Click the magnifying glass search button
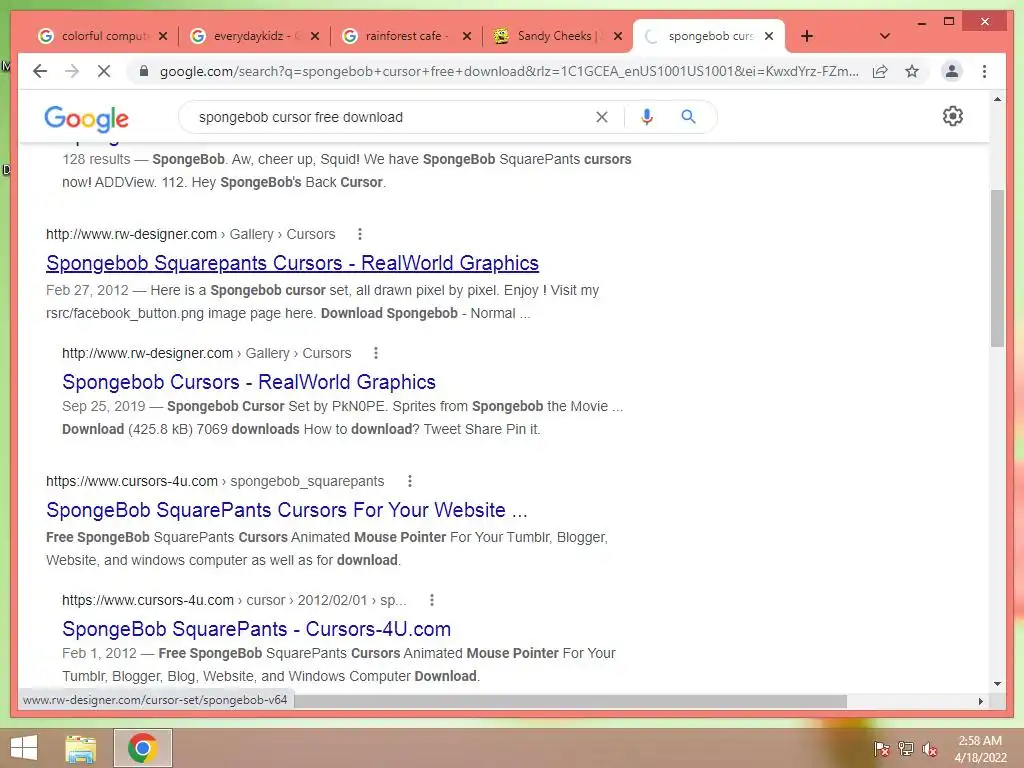 pyautogui.click(x=688, y=117)
